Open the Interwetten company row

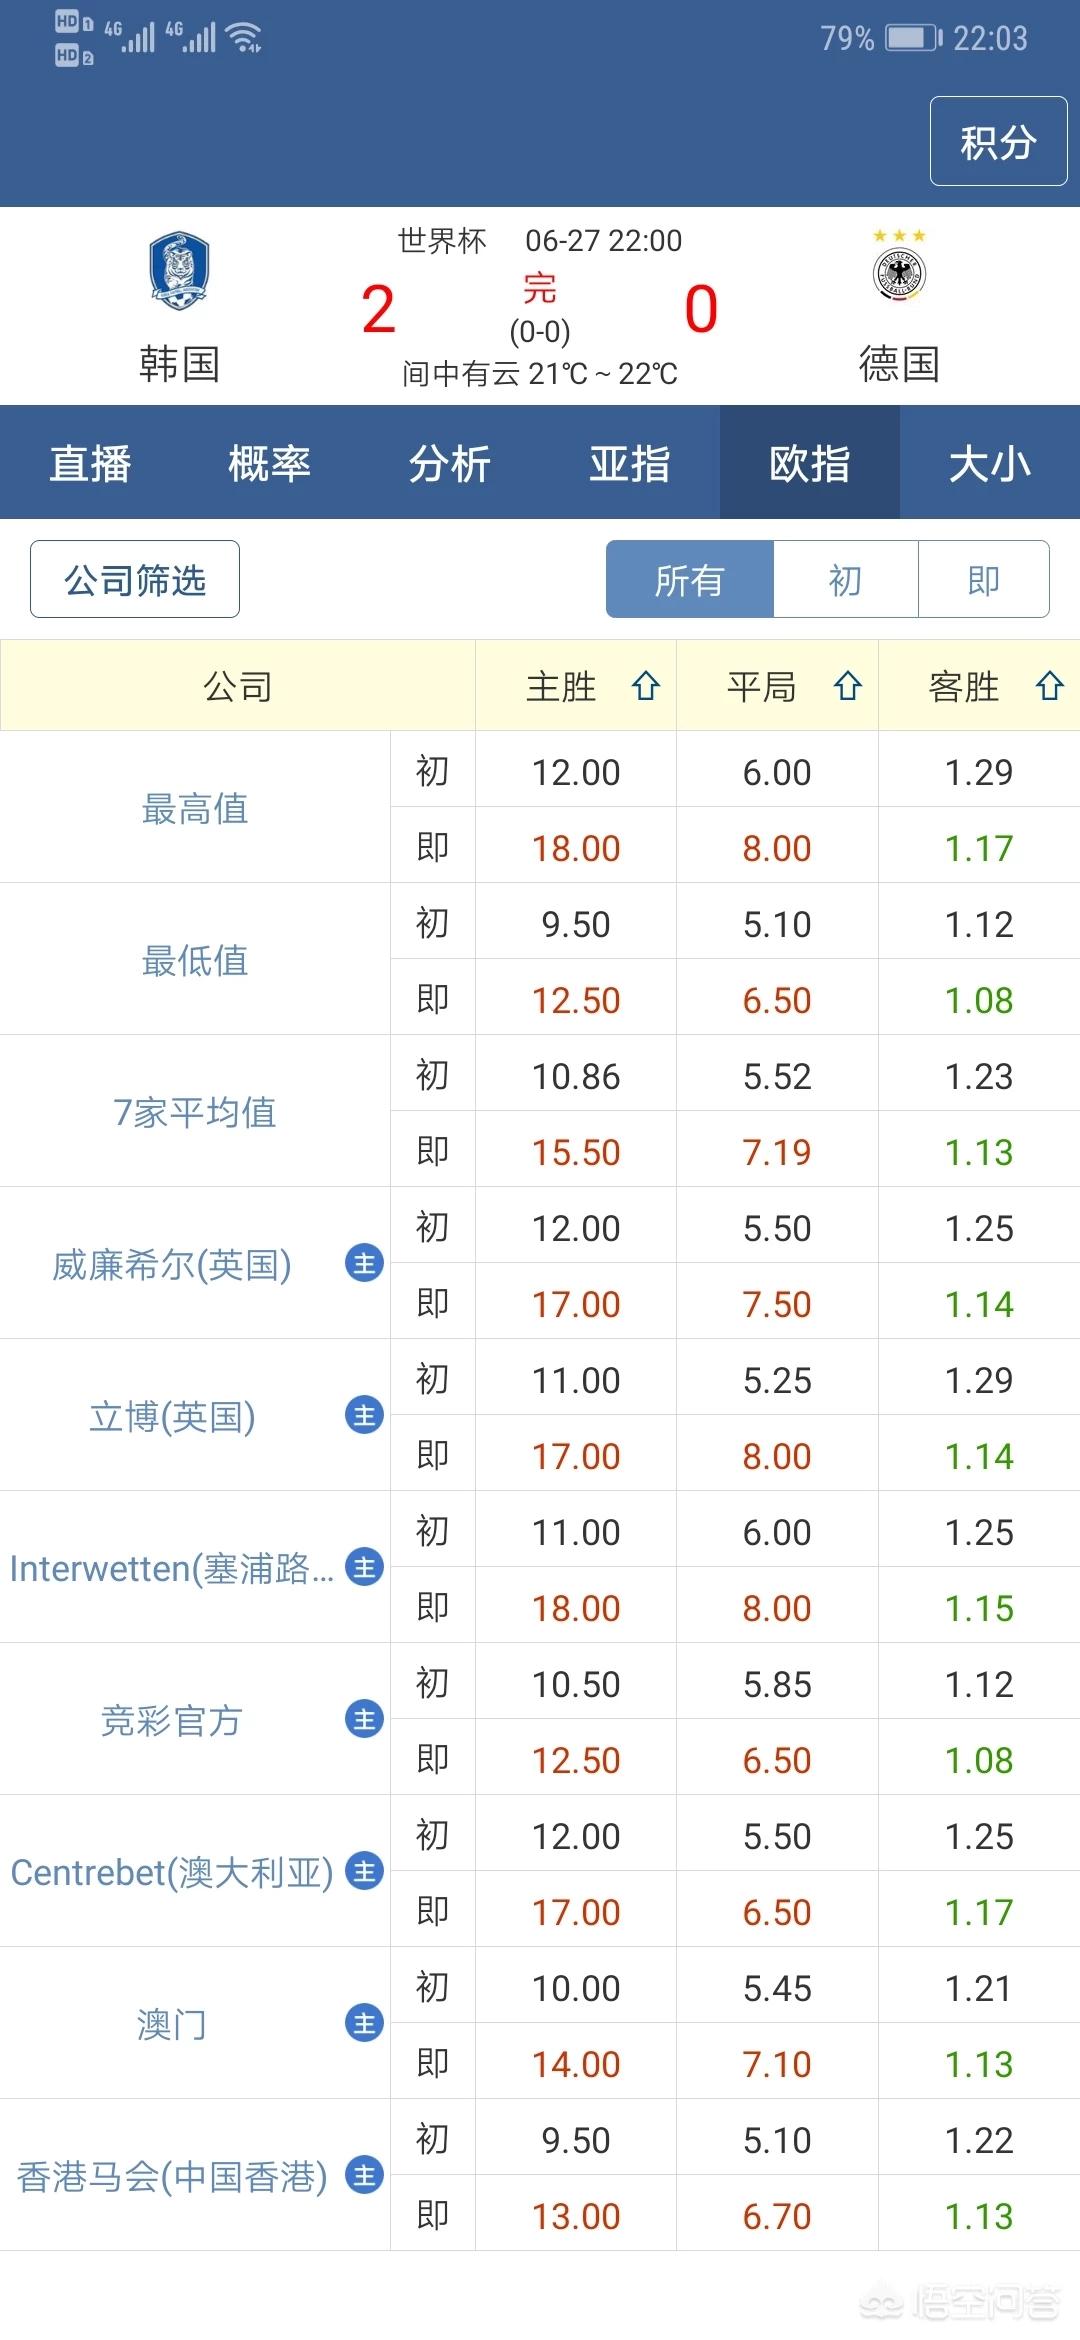[172, 1568]
